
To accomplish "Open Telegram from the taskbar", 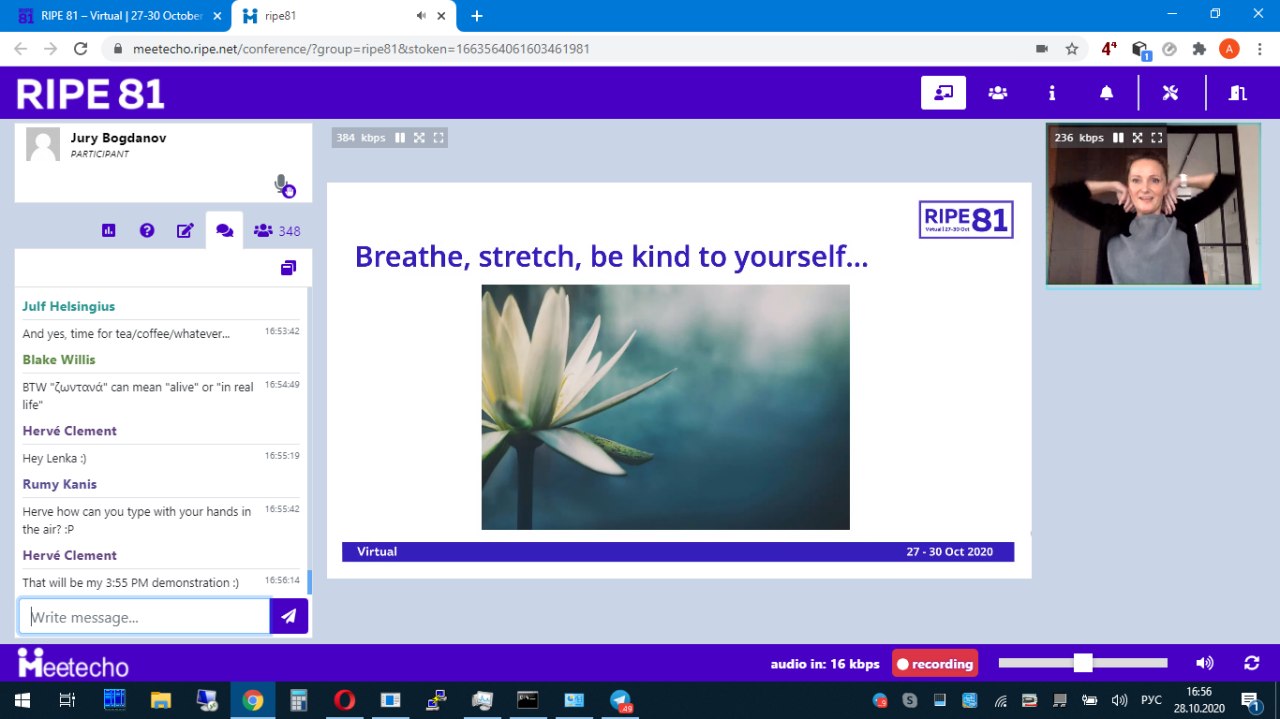I will (x=620, y=700).
